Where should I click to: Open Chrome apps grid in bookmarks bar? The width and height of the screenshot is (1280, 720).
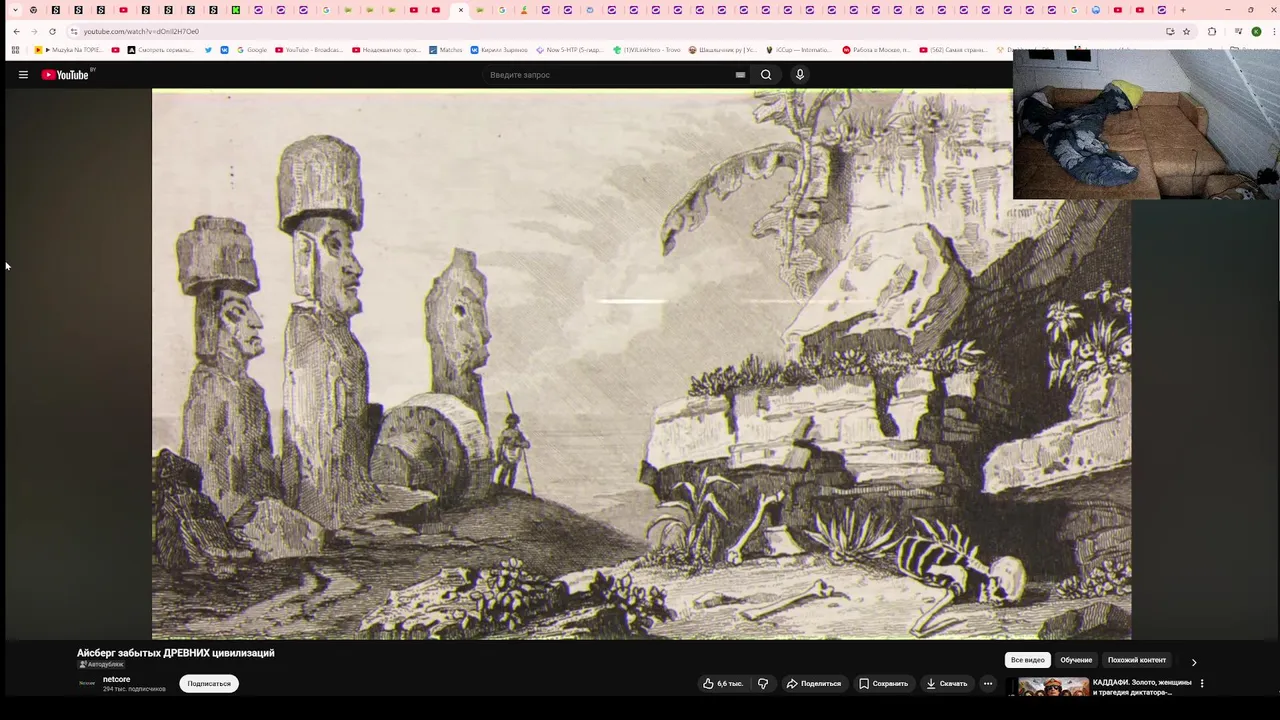tap(15, 50)
